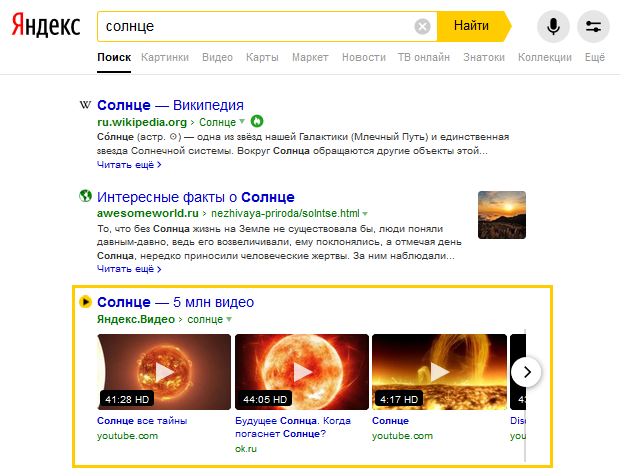Show next videos with the carousel arrow
The width and height of the screenshot is (620, 472).
[526, 372]
